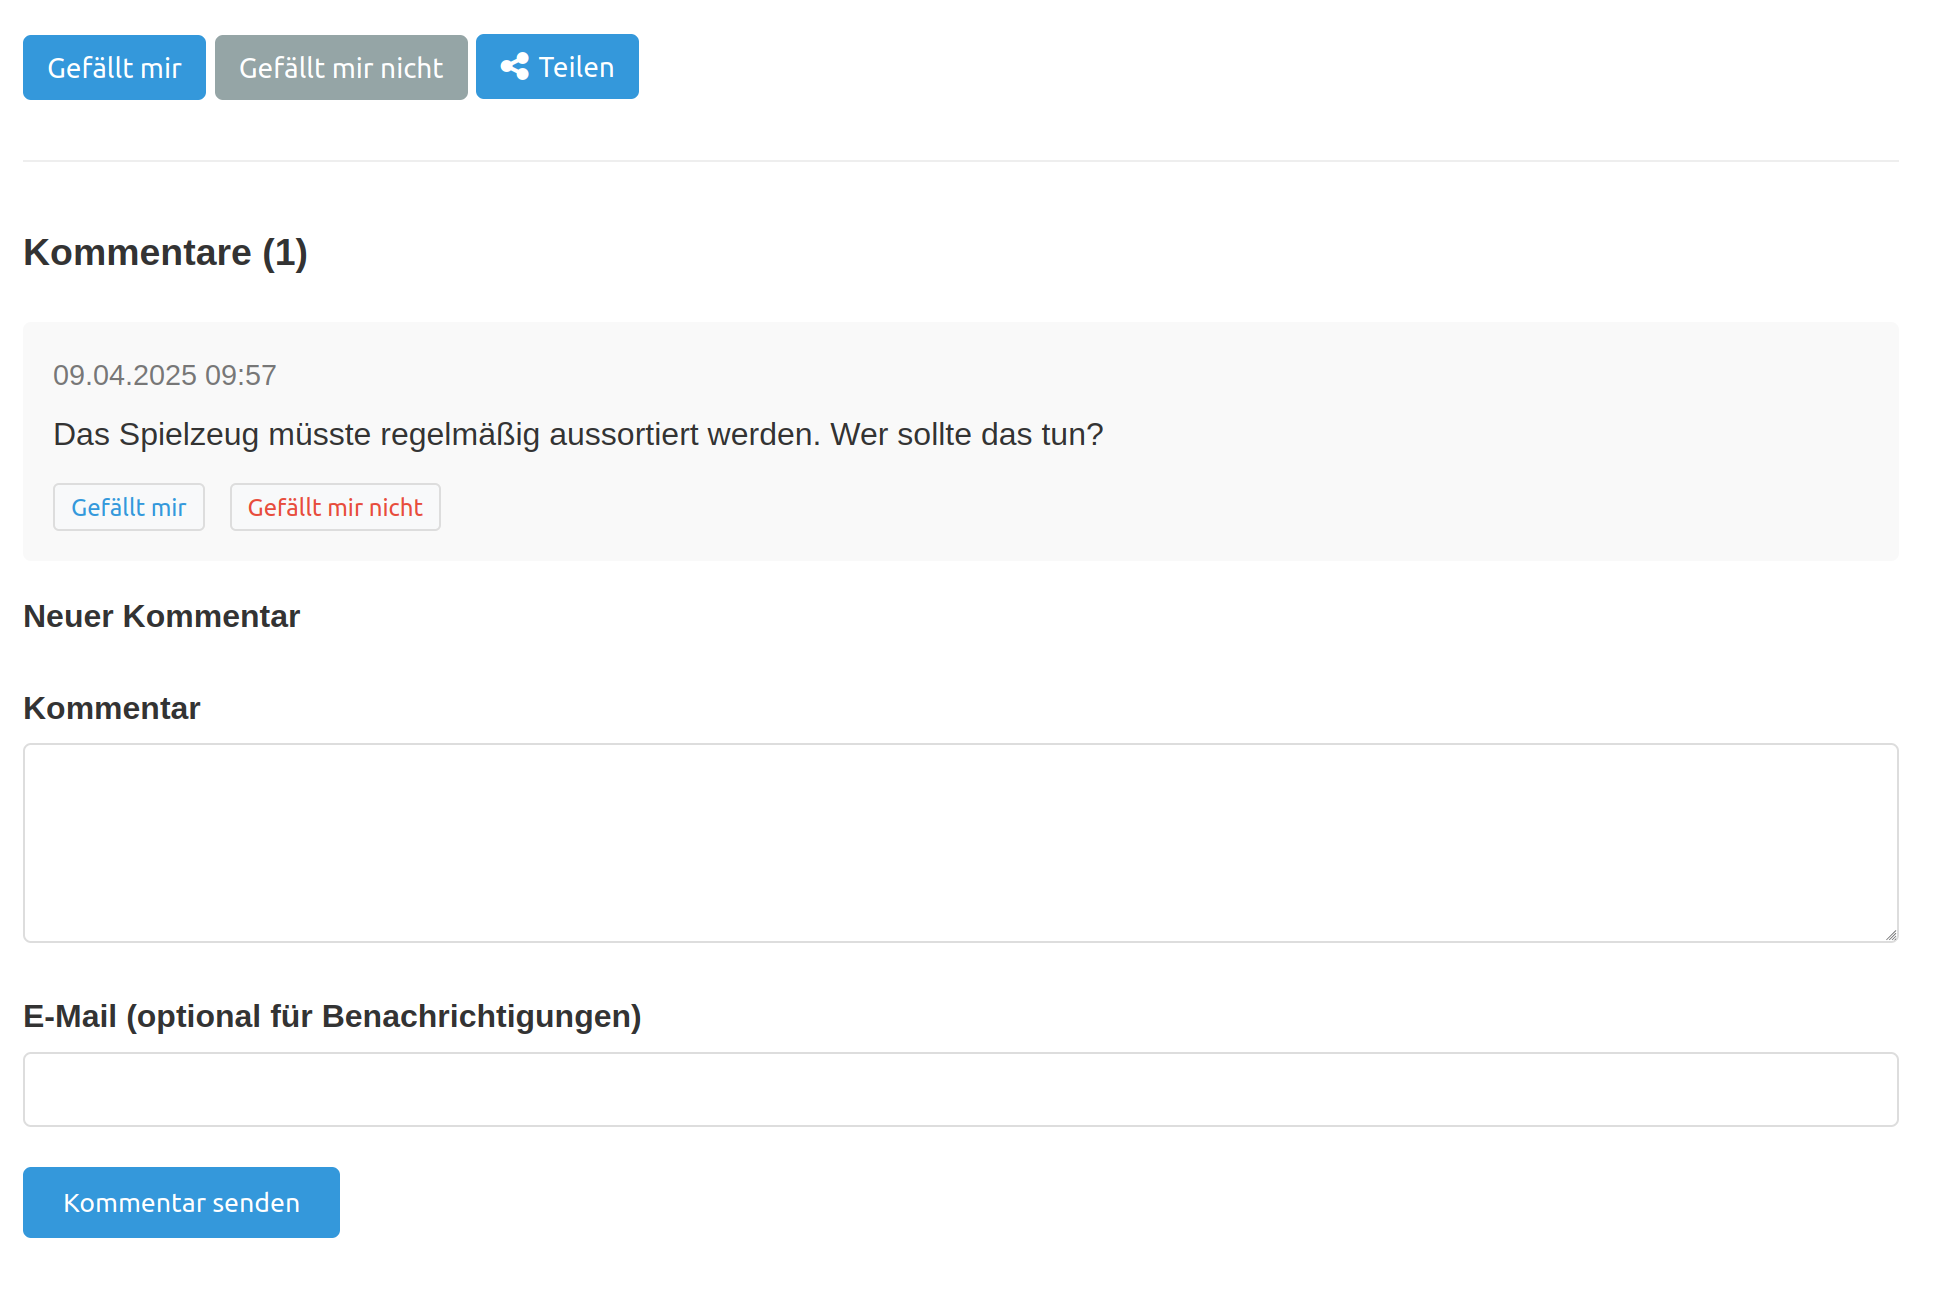The height and width of the screenshot is (1300, 1942).
Task: Like the comment with small Gefällt mir
Action: (x=129, y=507)
